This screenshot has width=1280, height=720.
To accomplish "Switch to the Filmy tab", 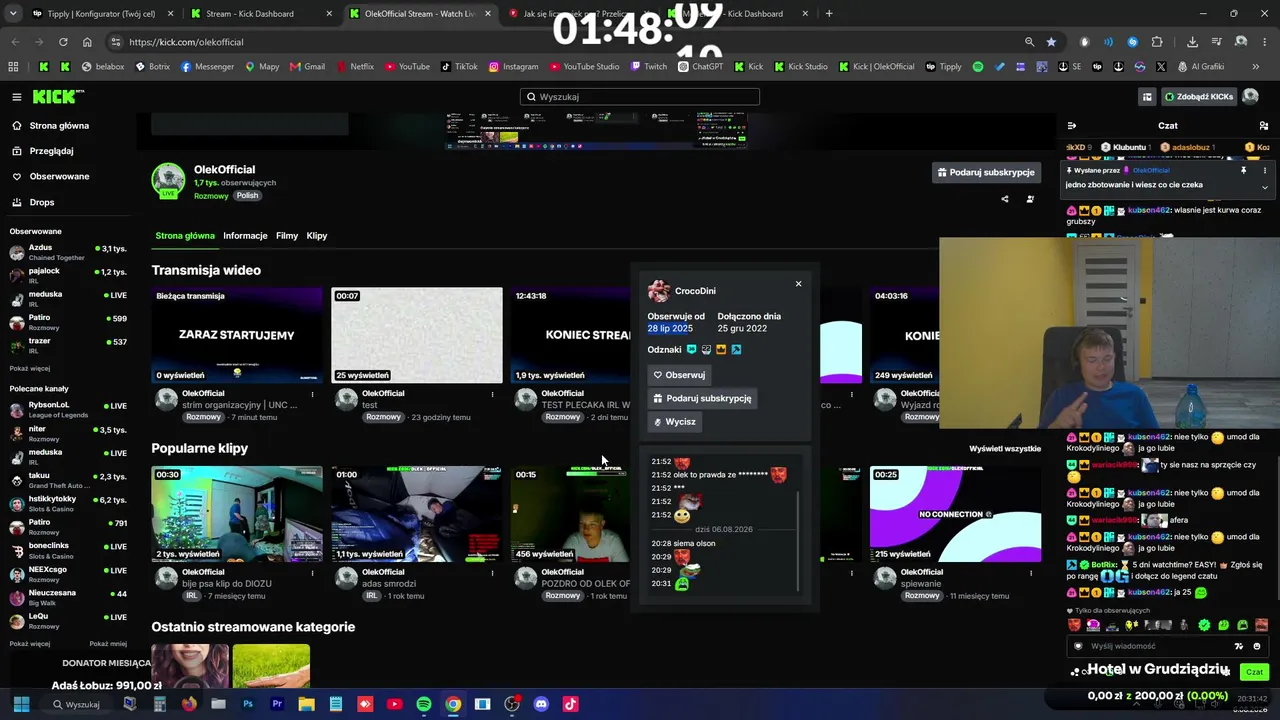I will pos(287,236).
